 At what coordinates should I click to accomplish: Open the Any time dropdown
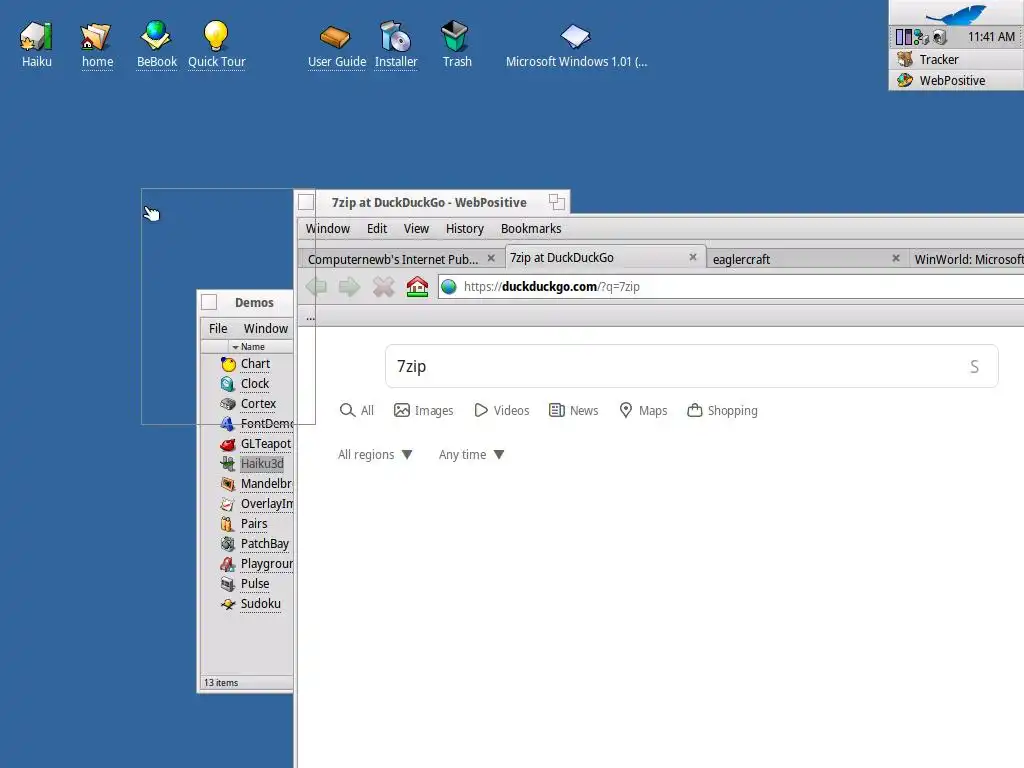point(472,455)
